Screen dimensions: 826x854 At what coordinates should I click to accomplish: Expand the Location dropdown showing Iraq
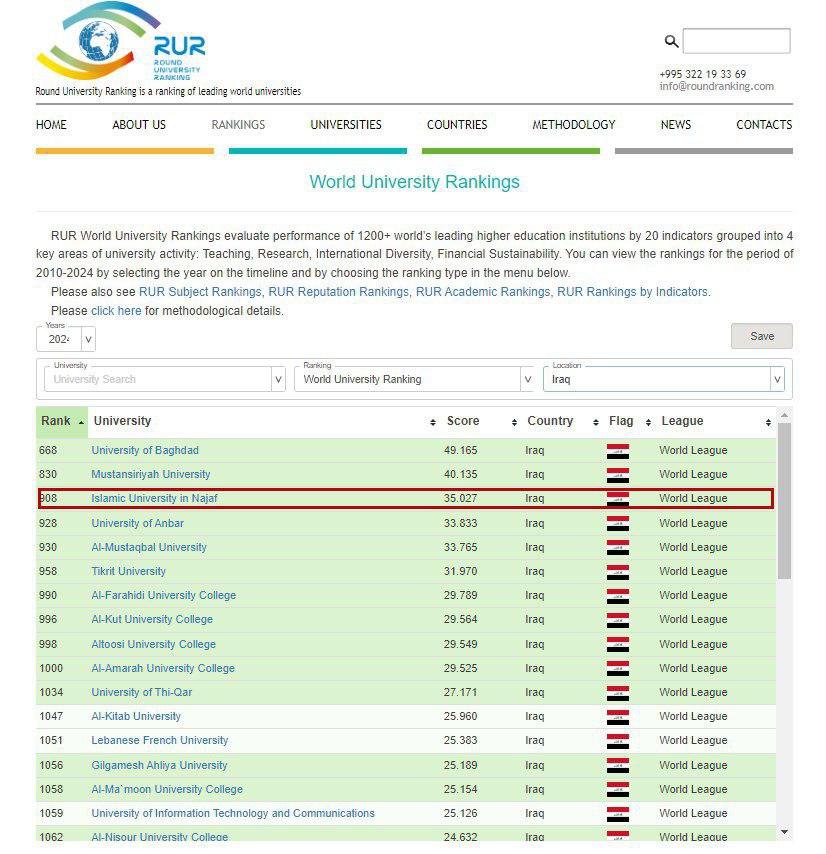776,380
